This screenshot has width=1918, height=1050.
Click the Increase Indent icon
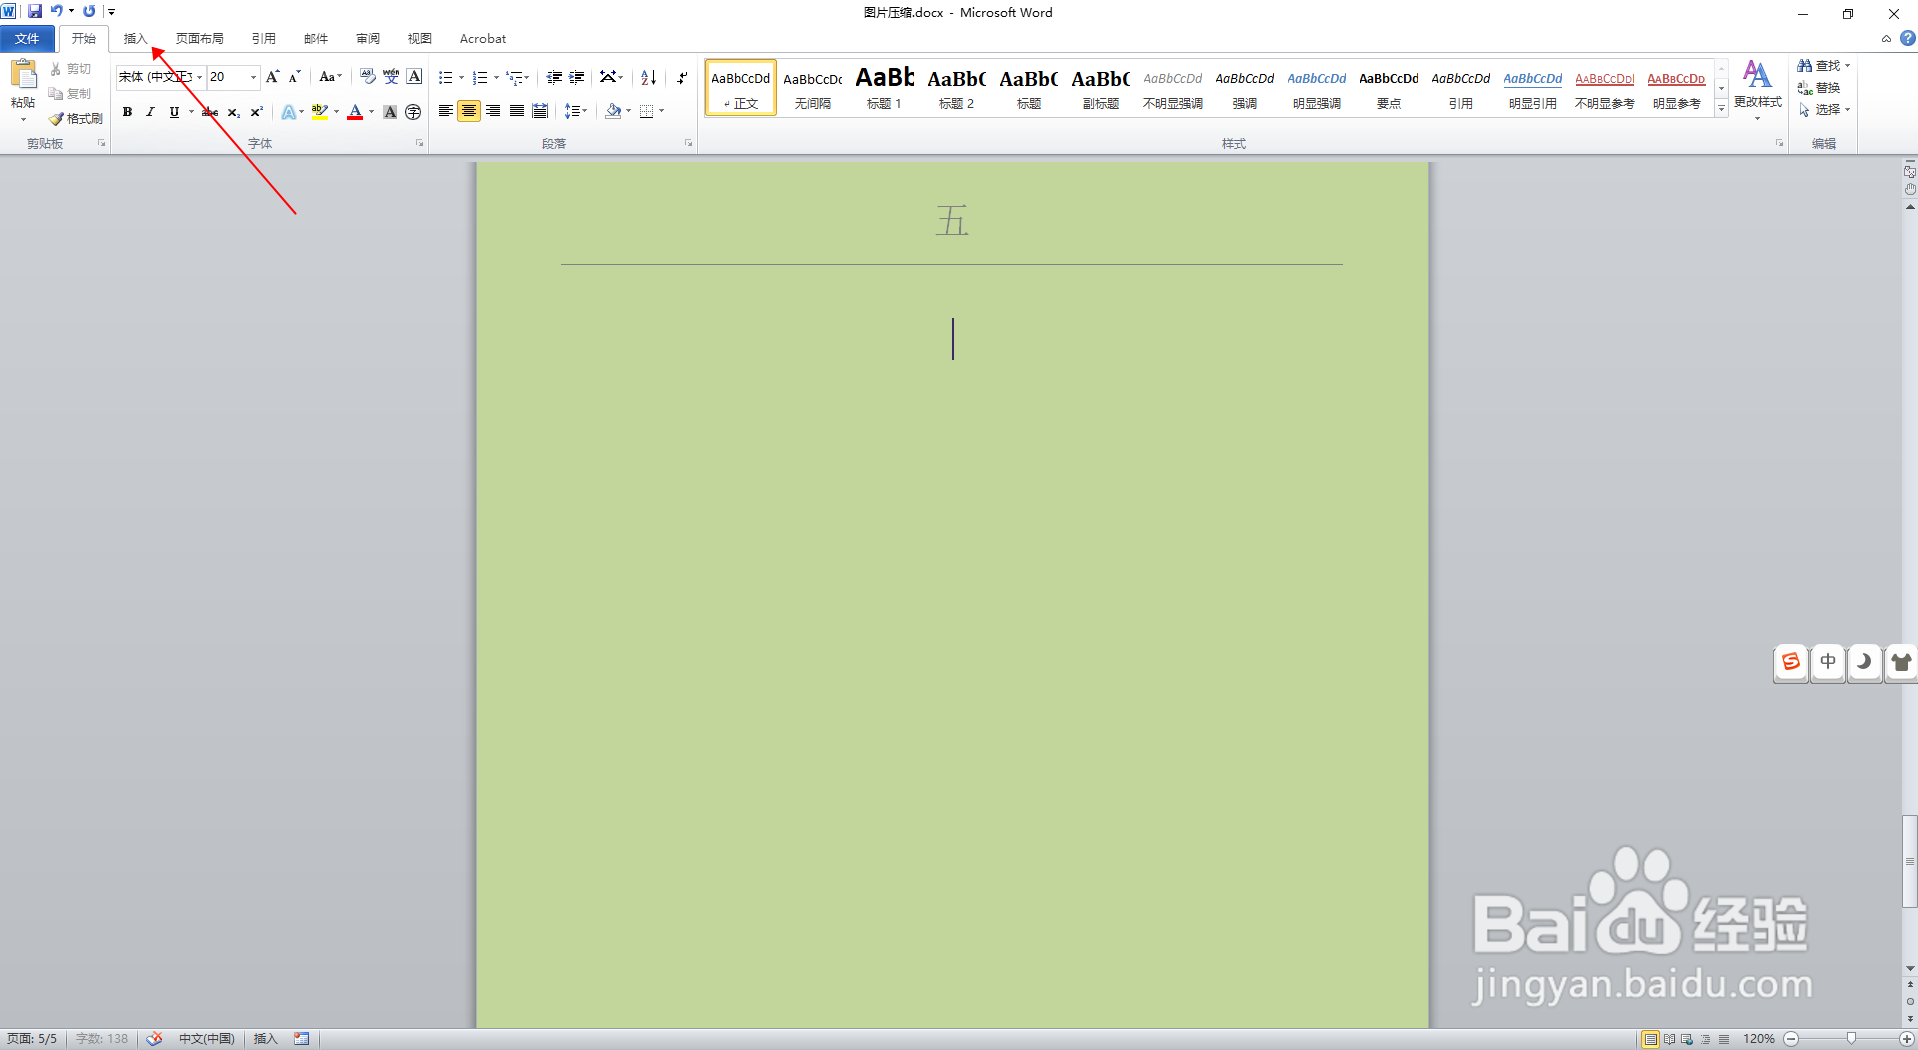[x=577, y=77]
